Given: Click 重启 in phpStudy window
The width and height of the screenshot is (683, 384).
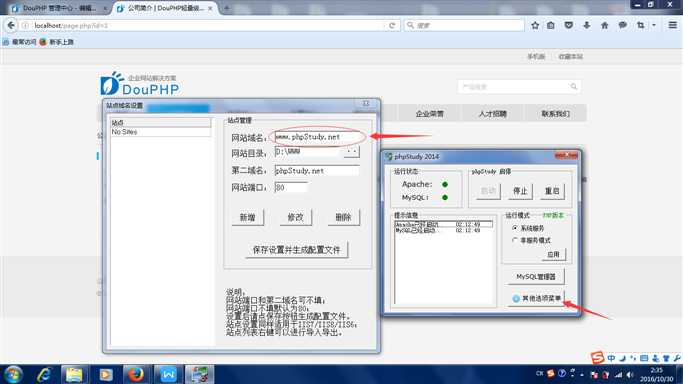Looking at the screenshot, I should [x=552, y=191].
